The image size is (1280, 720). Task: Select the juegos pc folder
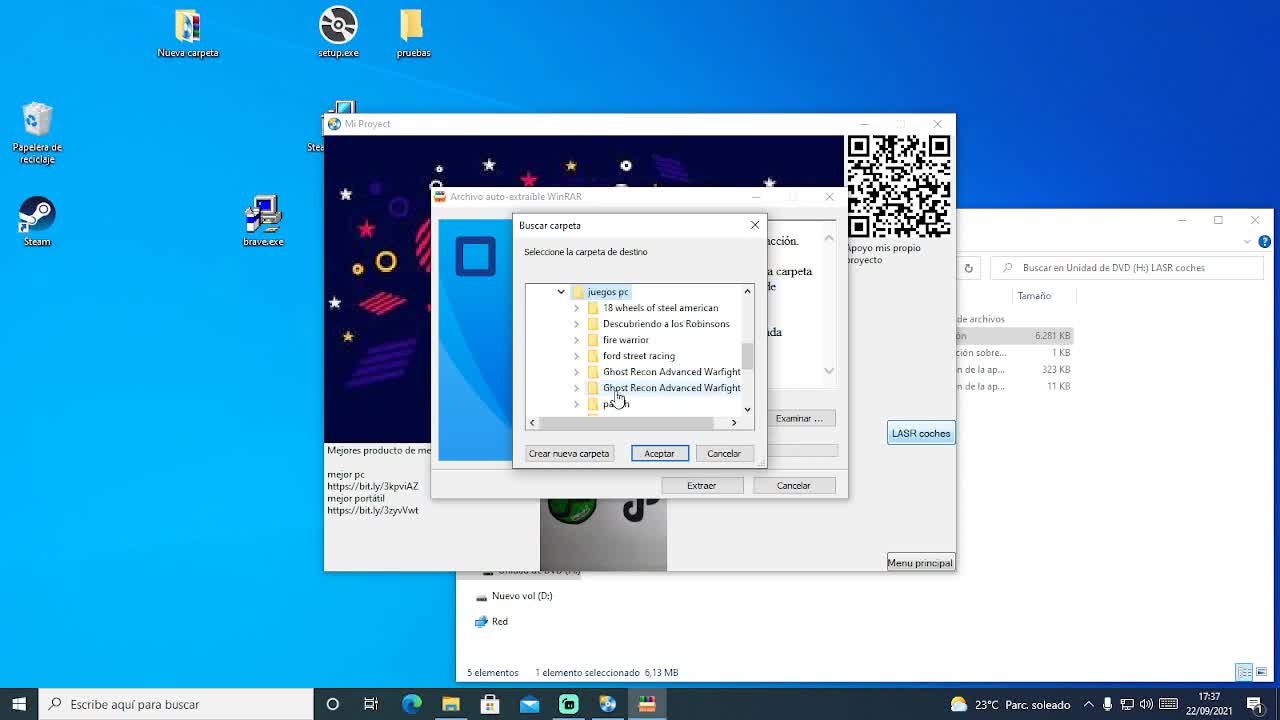[600, 292]
